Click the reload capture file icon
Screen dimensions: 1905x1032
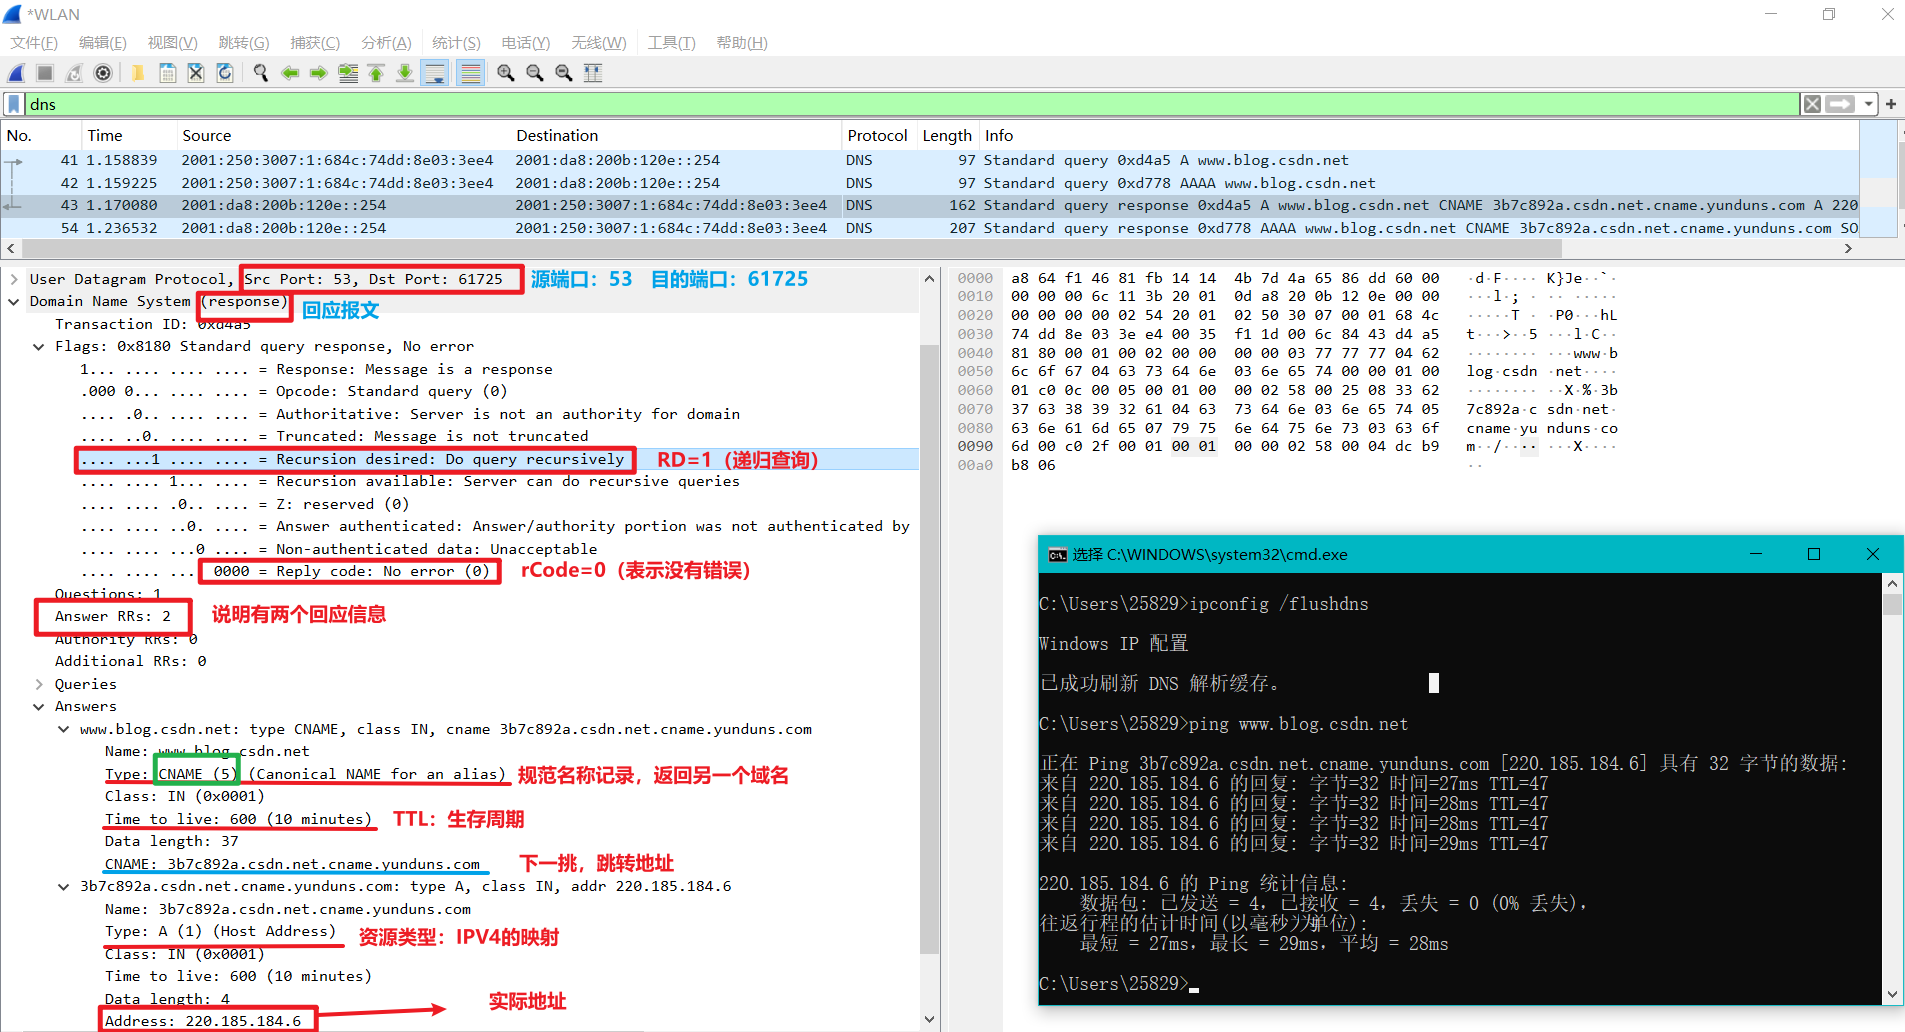tap(225, 73)
